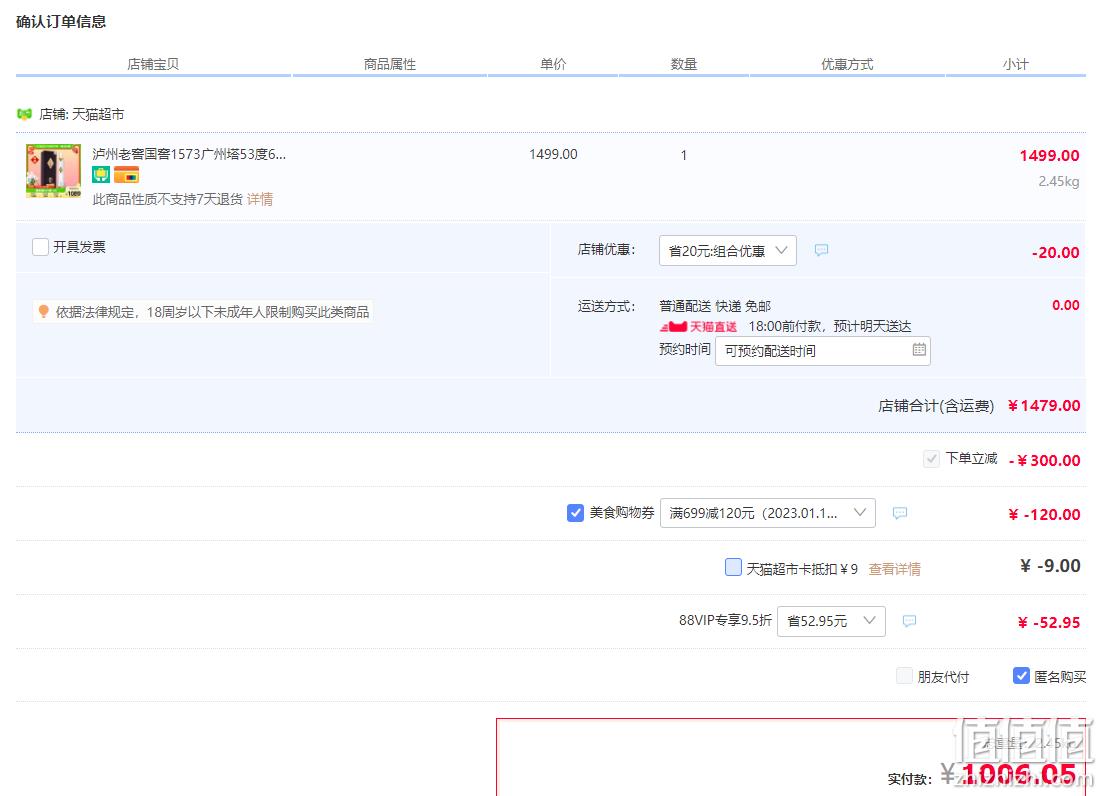This screenshot has height=796, width=1103.
Task: Click the lightbulb icon in the age notice
Action: (44, 311)
